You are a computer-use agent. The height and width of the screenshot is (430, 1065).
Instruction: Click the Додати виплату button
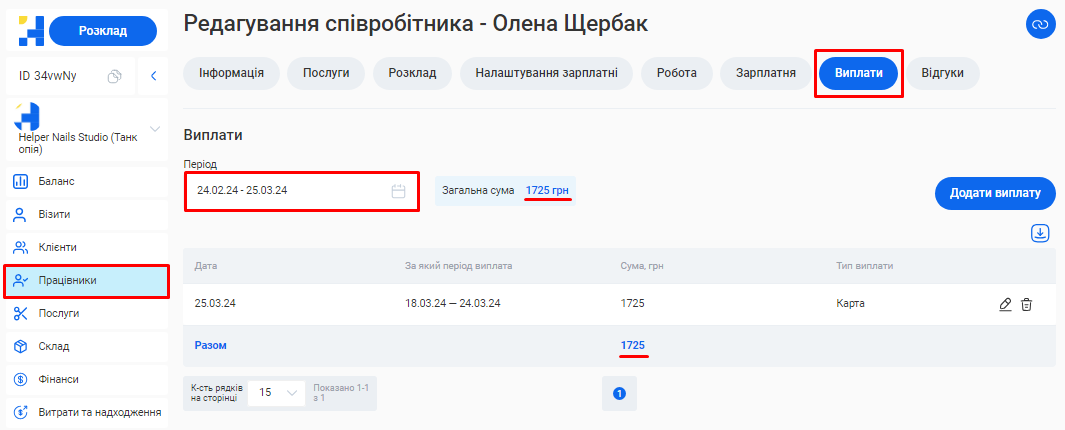(995, 193)
